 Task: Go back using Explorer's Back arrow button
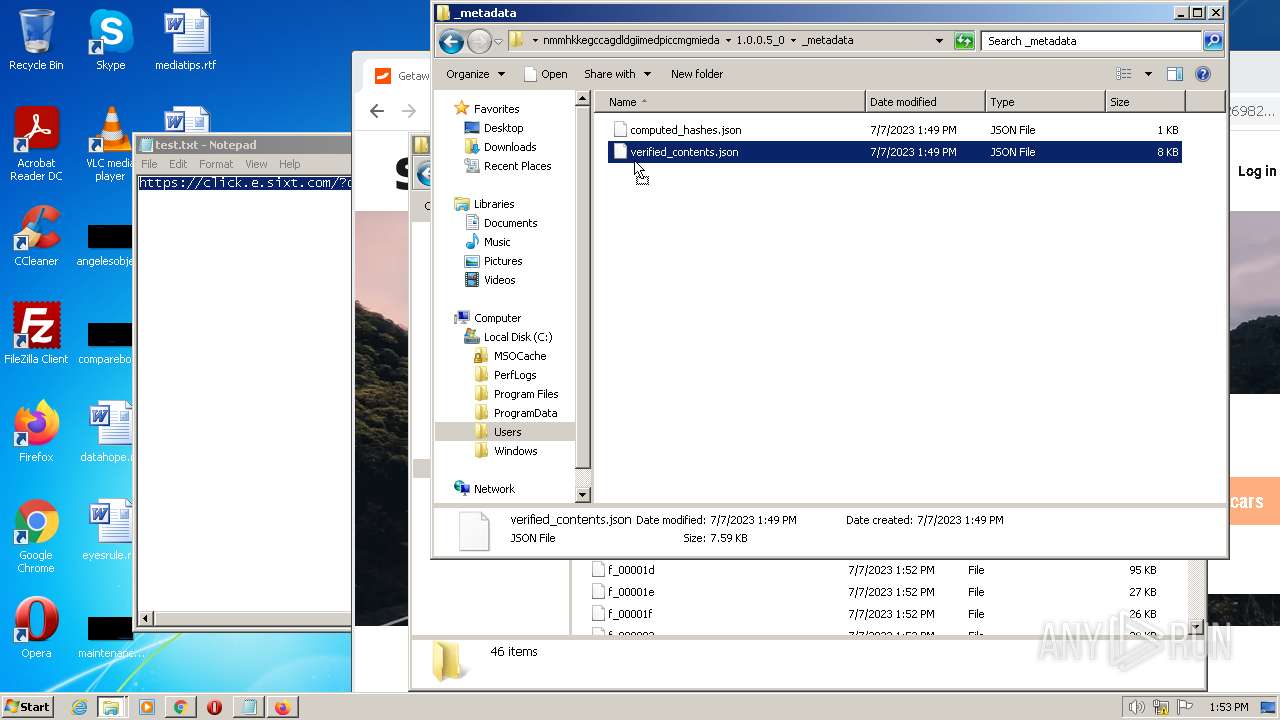tap(451, 41)
